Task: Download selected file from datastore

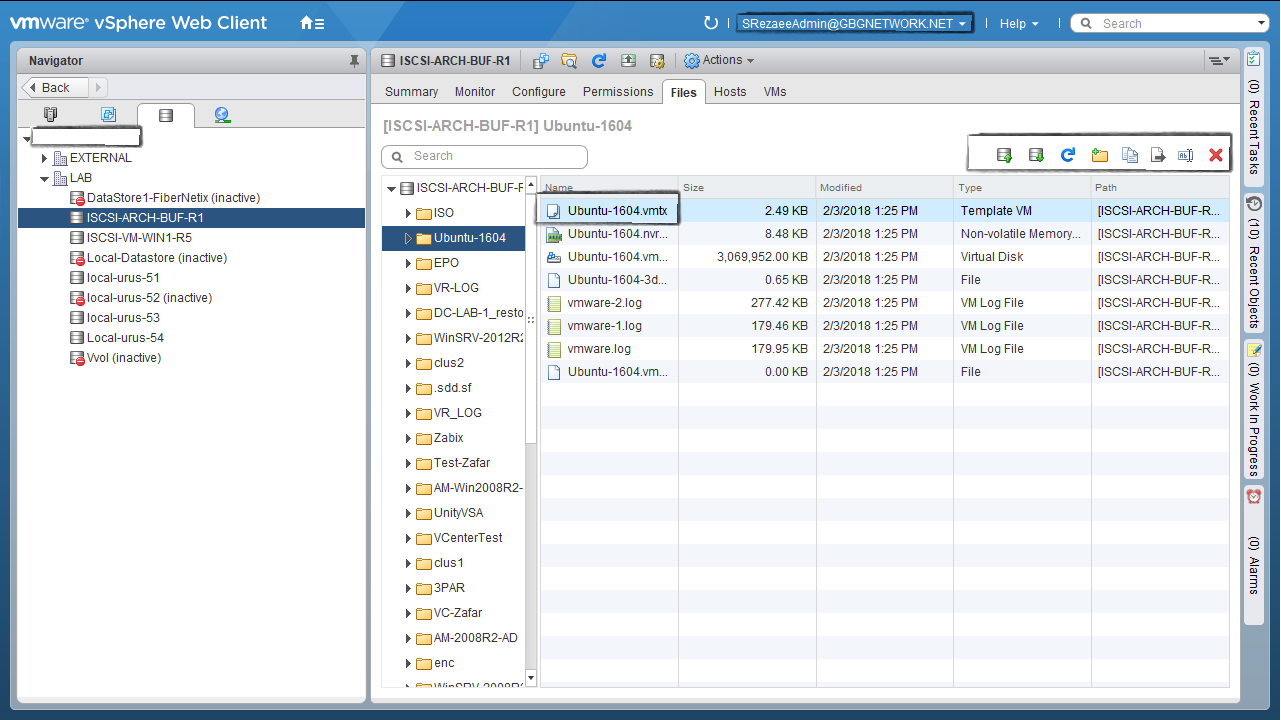Action: 1037,155
